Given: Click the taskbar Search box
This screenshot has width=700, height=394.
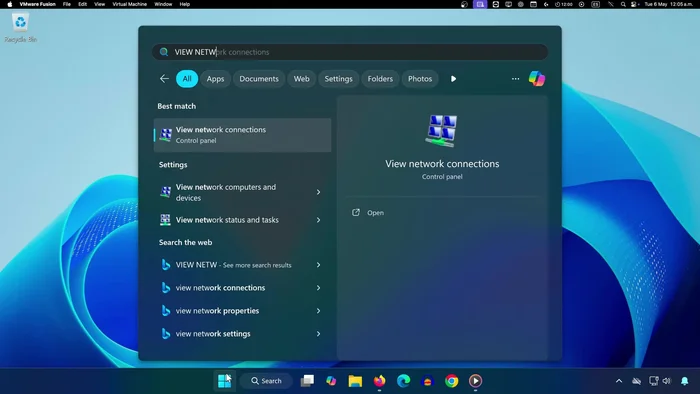Looking at the screenshot, I should (x=267, y=381).
